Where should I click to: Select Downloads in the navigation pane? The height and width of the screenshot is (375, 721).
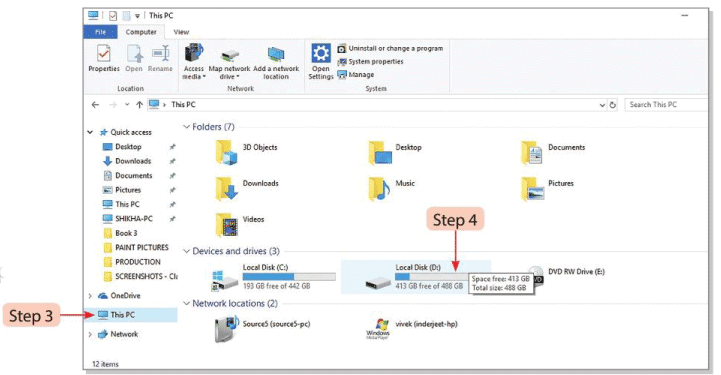click(133, 161)
